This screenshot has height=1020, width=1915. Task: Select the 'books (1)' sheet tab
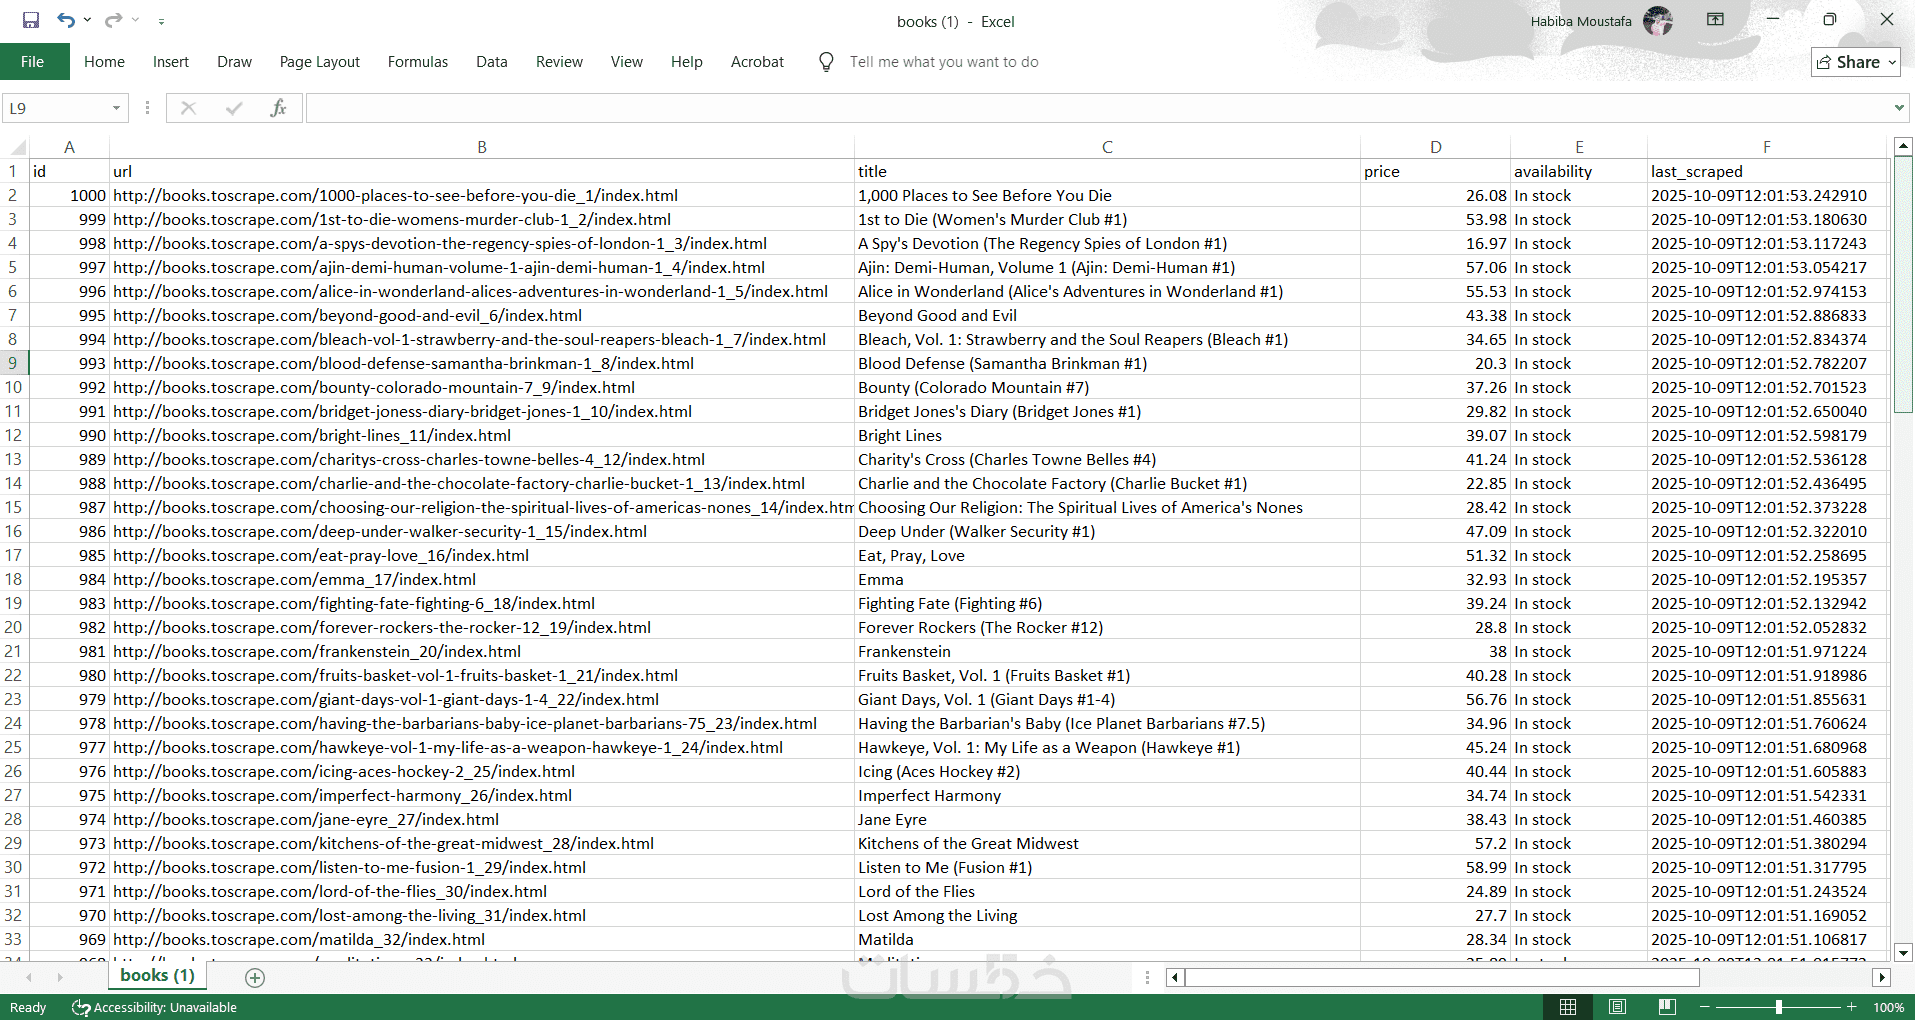157,975
